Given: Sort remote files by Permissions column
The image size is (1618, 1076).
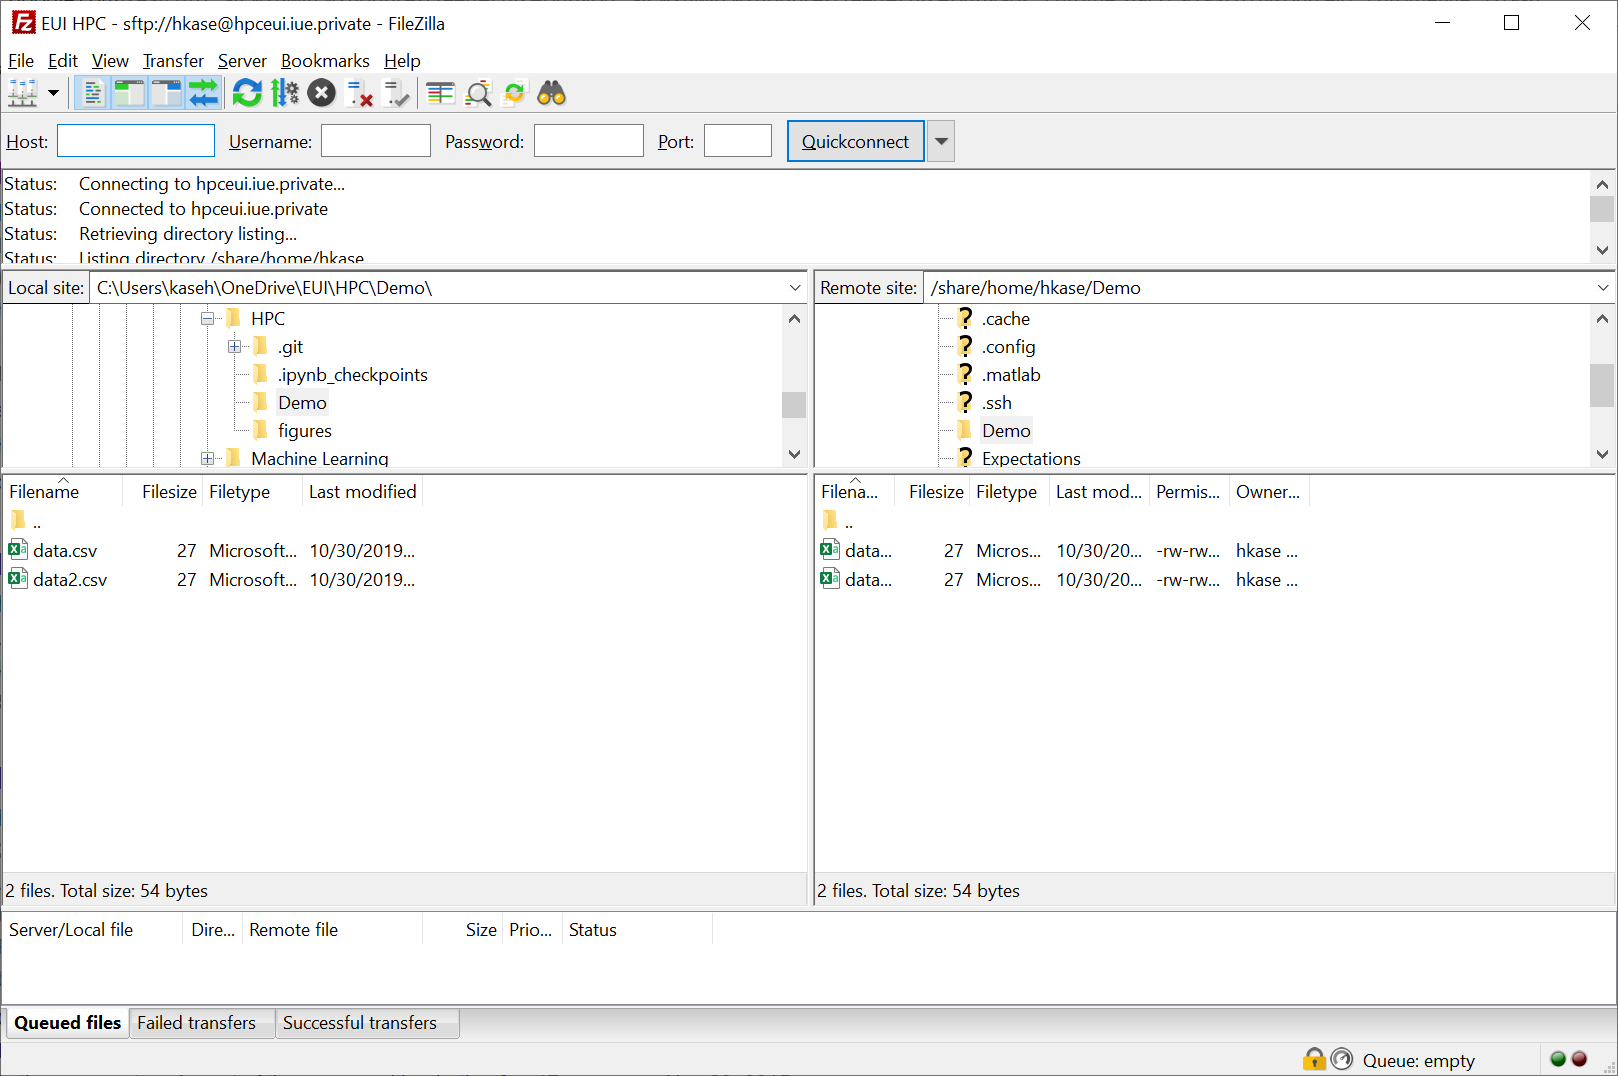Looking at the screenshot, I should [x=1188, y=491].
